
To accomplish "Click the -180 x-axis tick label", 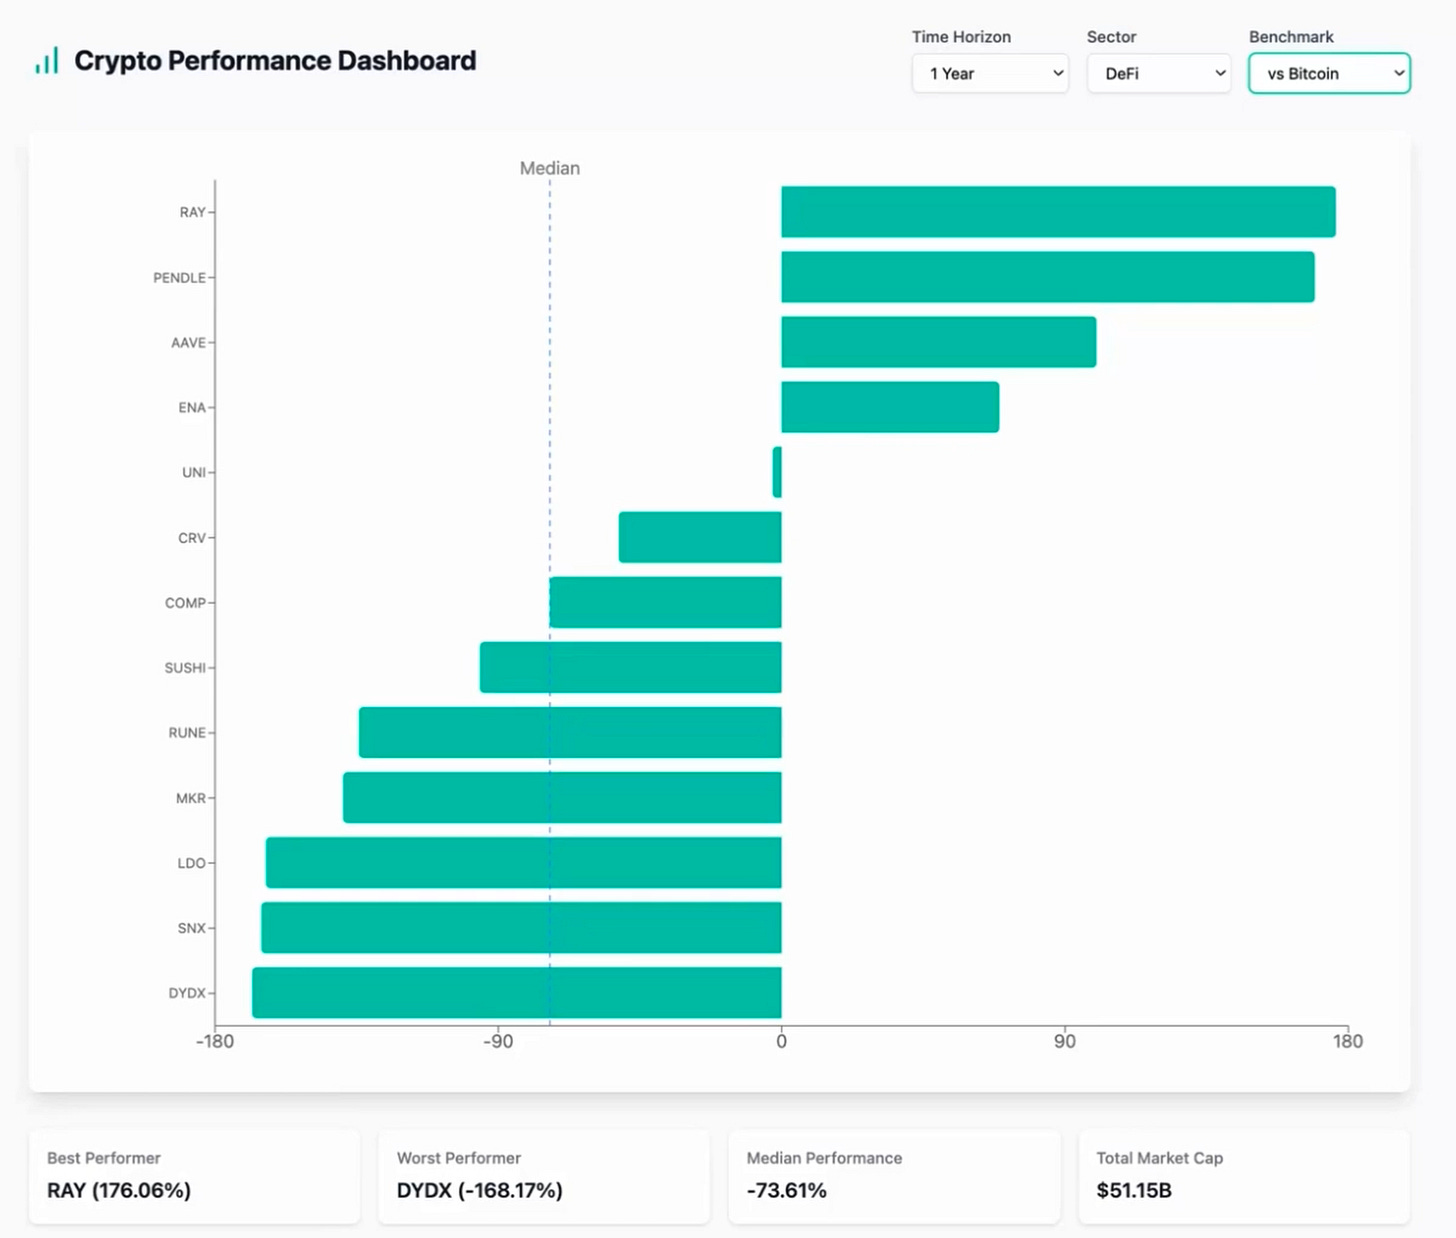I will pos(215,1041).
